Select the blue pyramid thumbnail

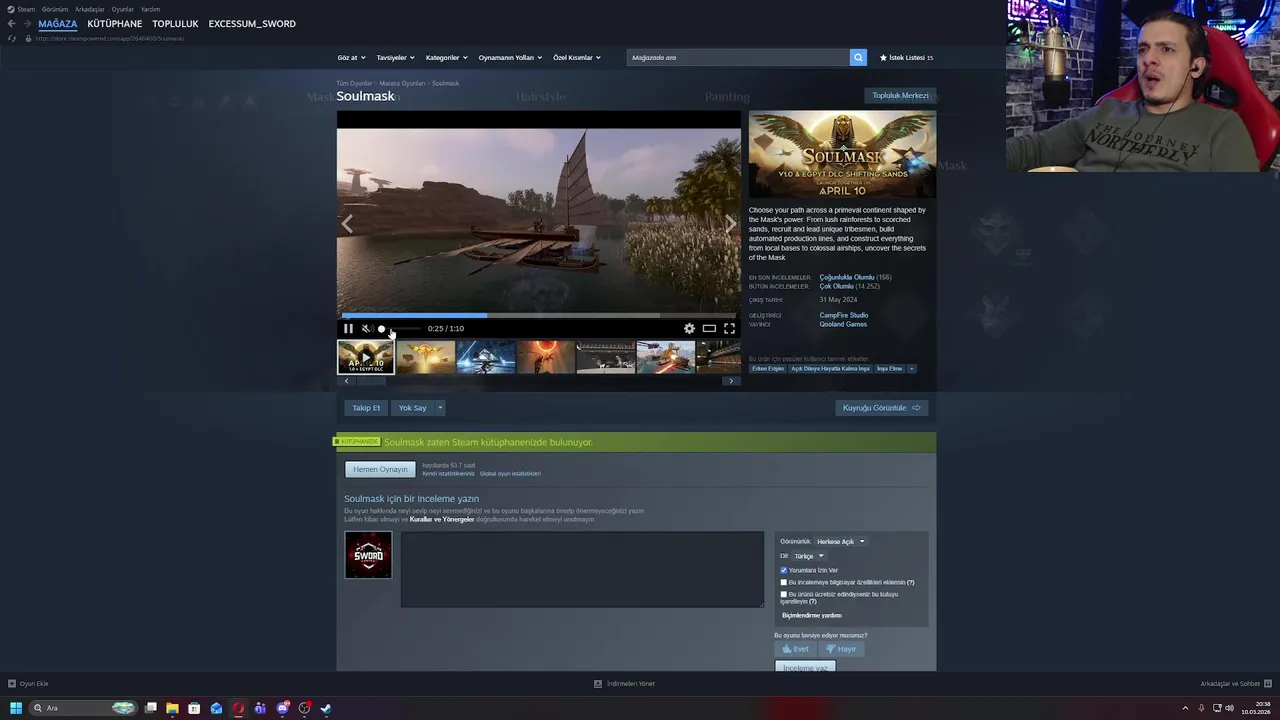[486, 357]
